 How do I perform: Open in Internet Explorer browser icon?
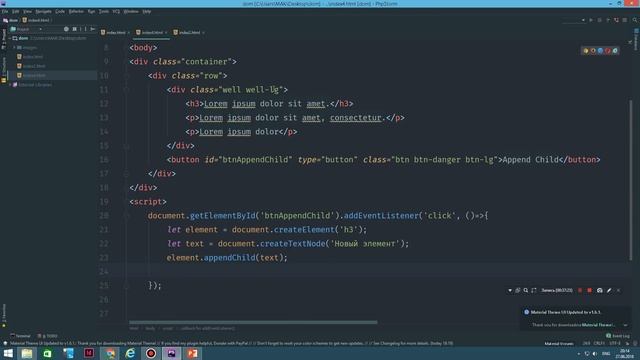point(615,51)
